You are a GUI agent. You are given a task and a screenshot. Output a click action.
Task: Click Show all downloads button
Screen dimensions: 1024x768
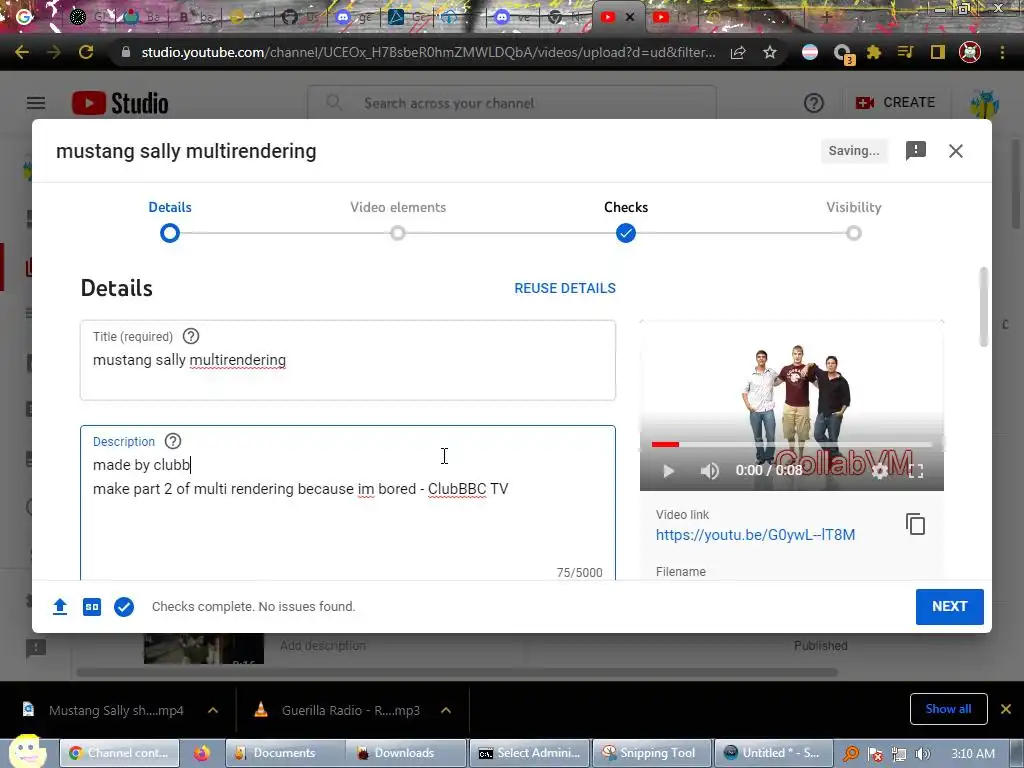948,709
